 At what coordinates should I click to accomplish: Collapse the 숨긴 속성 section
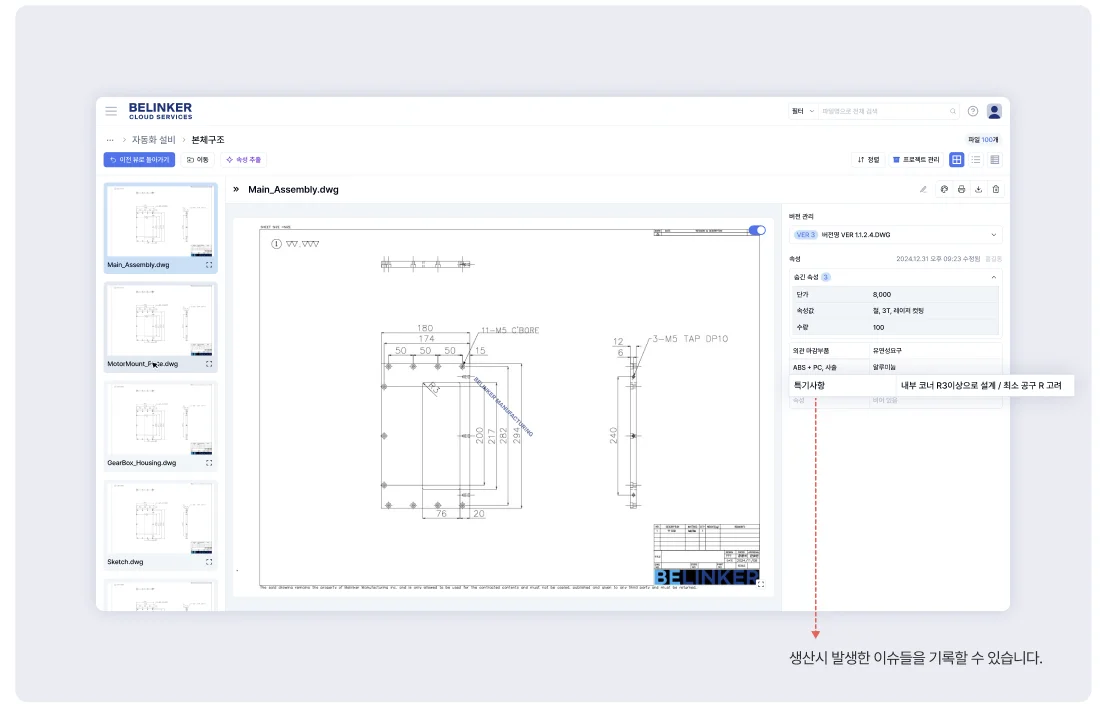pyautogui.click(x=993, y=277)
